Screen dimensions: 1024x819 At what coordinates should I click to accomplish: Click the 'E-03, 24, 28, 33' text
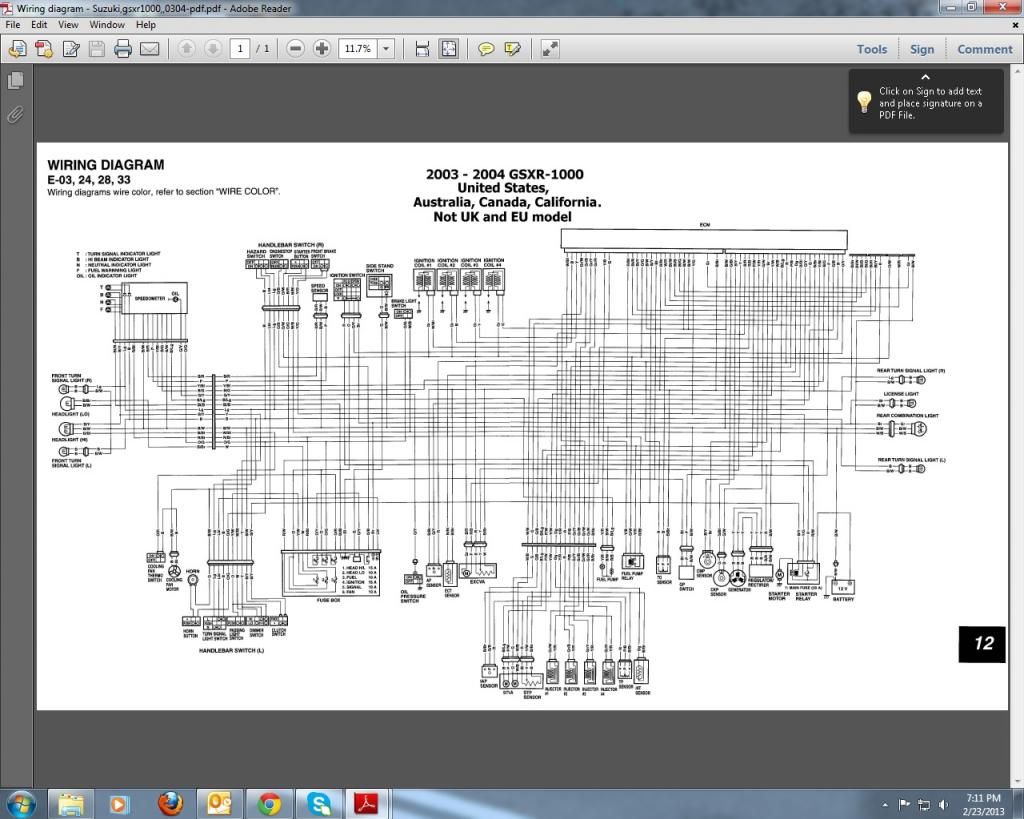click(89, 180)
